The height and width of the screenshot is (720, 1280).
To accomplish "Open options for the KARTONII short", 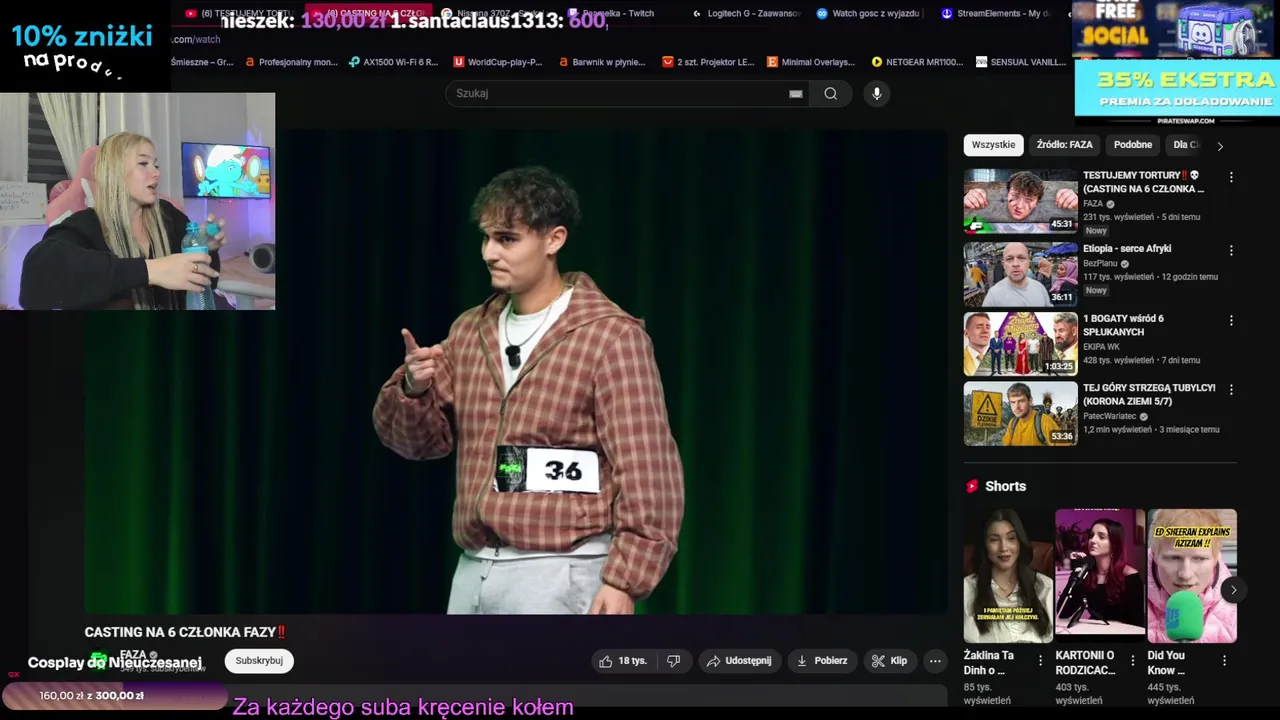I will 1132,661.
